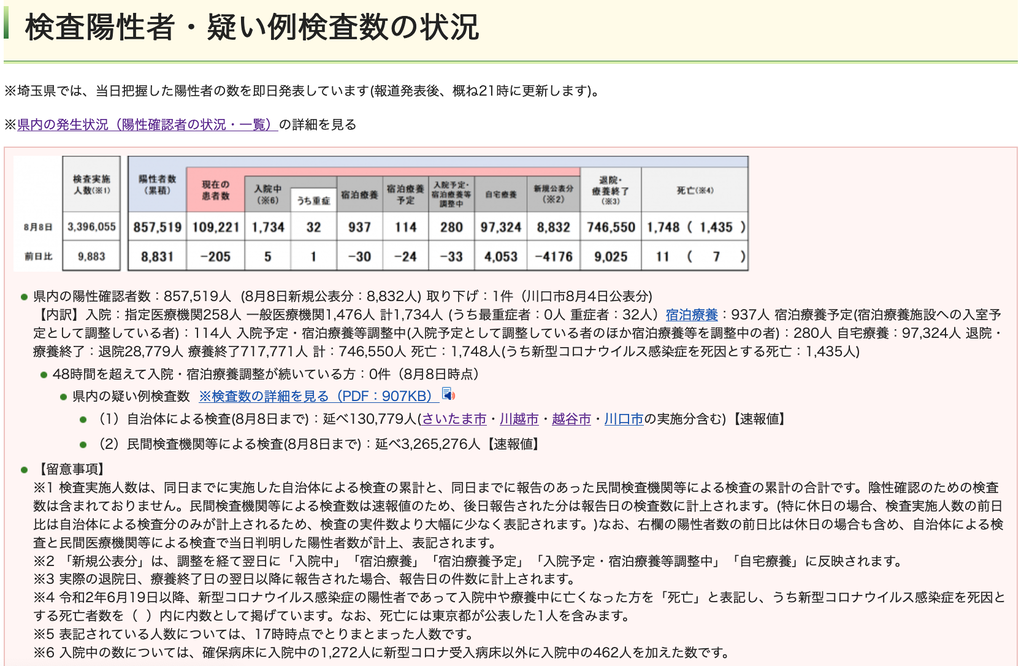
Task: Click the 入院予定・宿泊療養等調整中 header cell
Action: pos(451,194)
